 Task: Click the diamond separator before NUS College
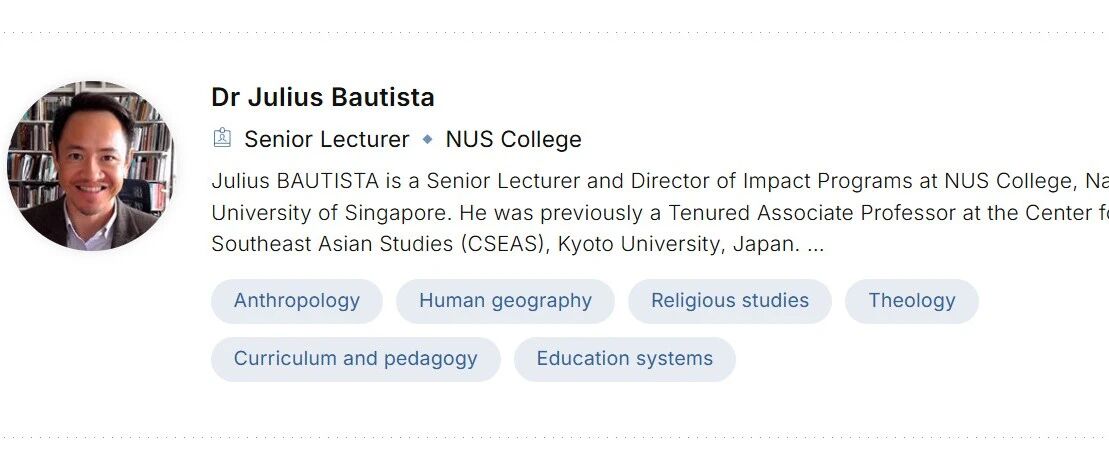pos(428,139)
